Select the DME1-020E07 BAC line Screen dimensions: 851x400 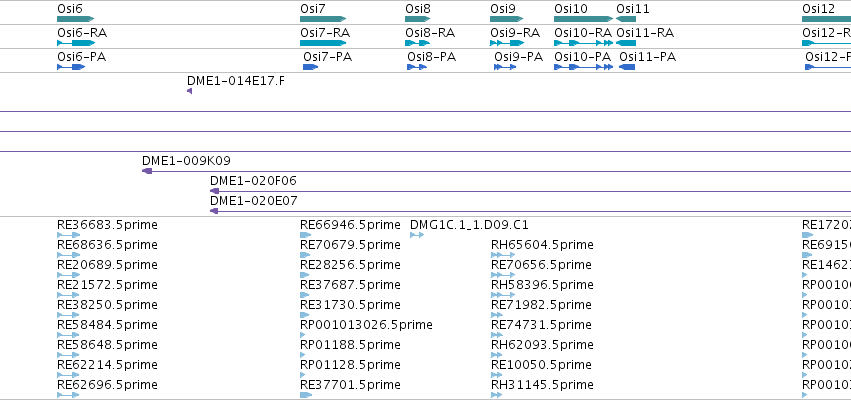click(x=530, y=211)
